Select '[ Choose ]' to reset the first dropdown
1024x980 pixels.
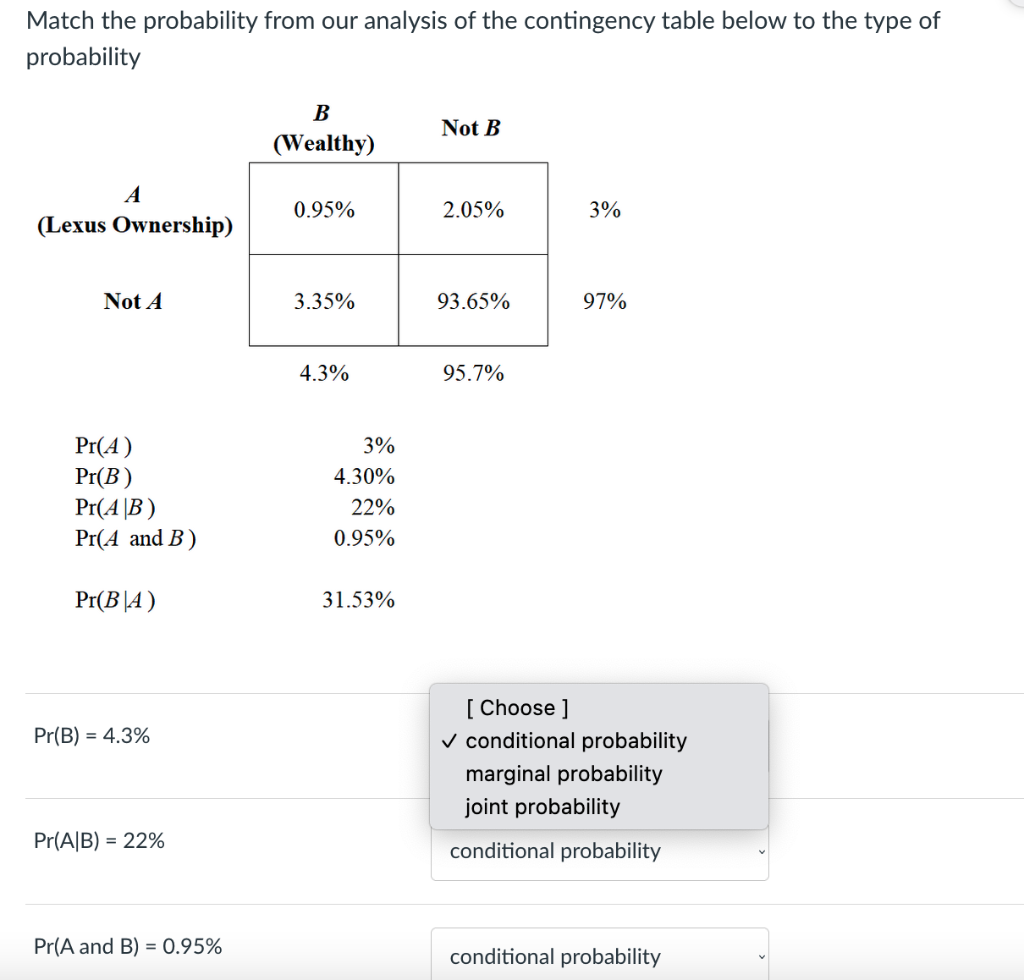tap(517, 707)
